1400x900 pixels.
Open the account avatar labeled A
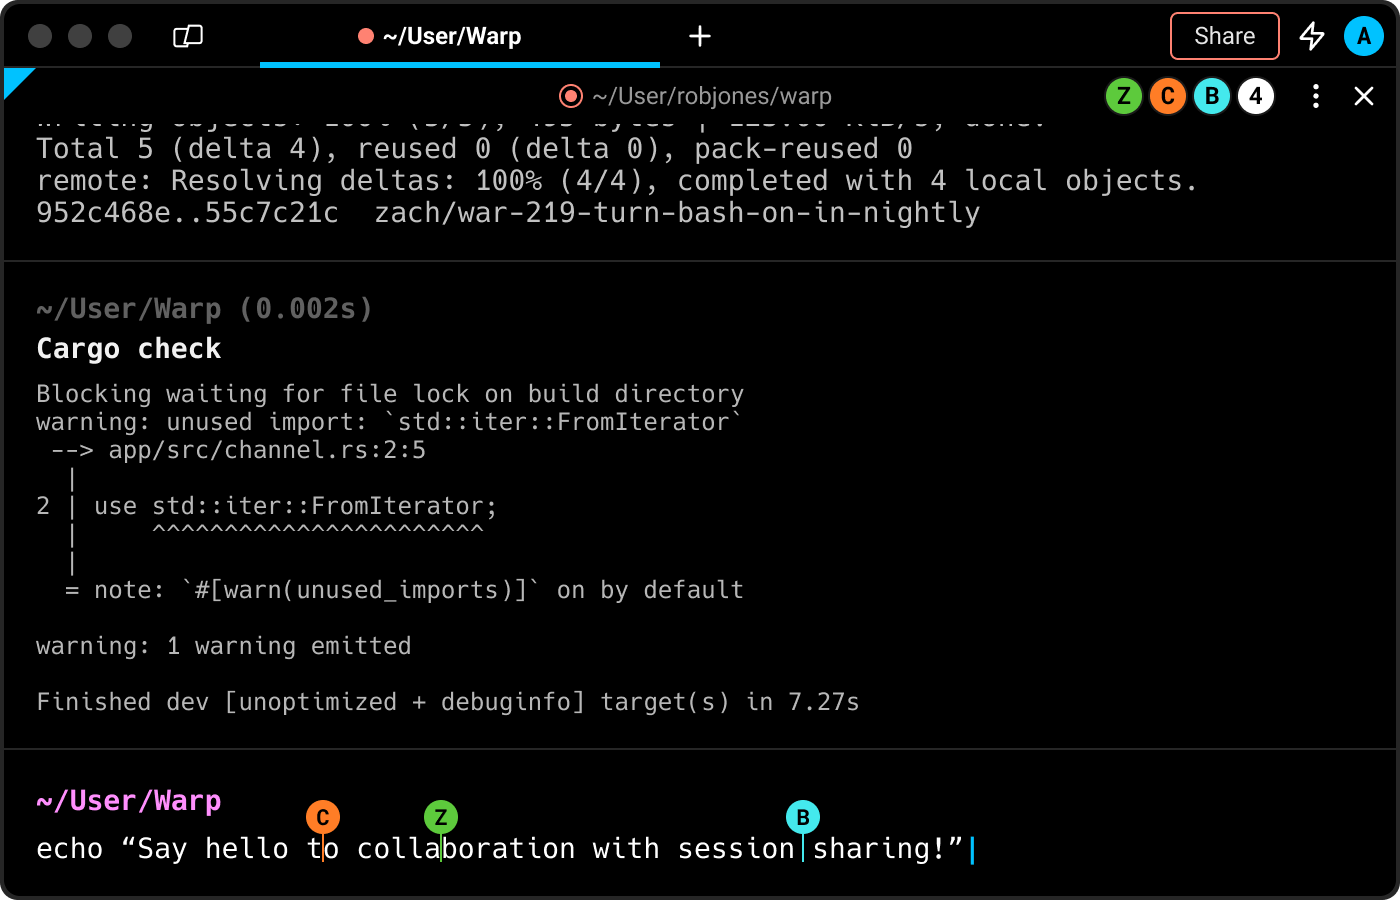pos(1363,36)
